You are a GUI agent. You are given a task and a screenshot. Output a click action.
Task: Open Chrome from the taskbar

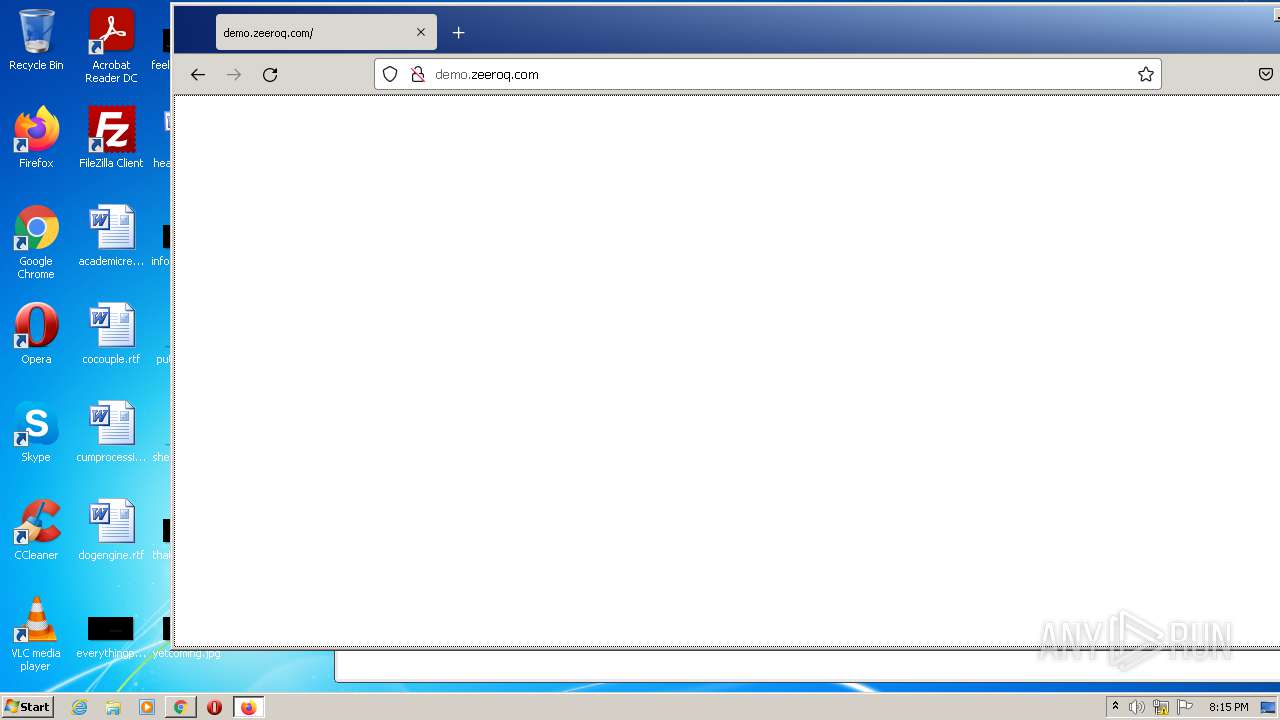coord(180,707)
